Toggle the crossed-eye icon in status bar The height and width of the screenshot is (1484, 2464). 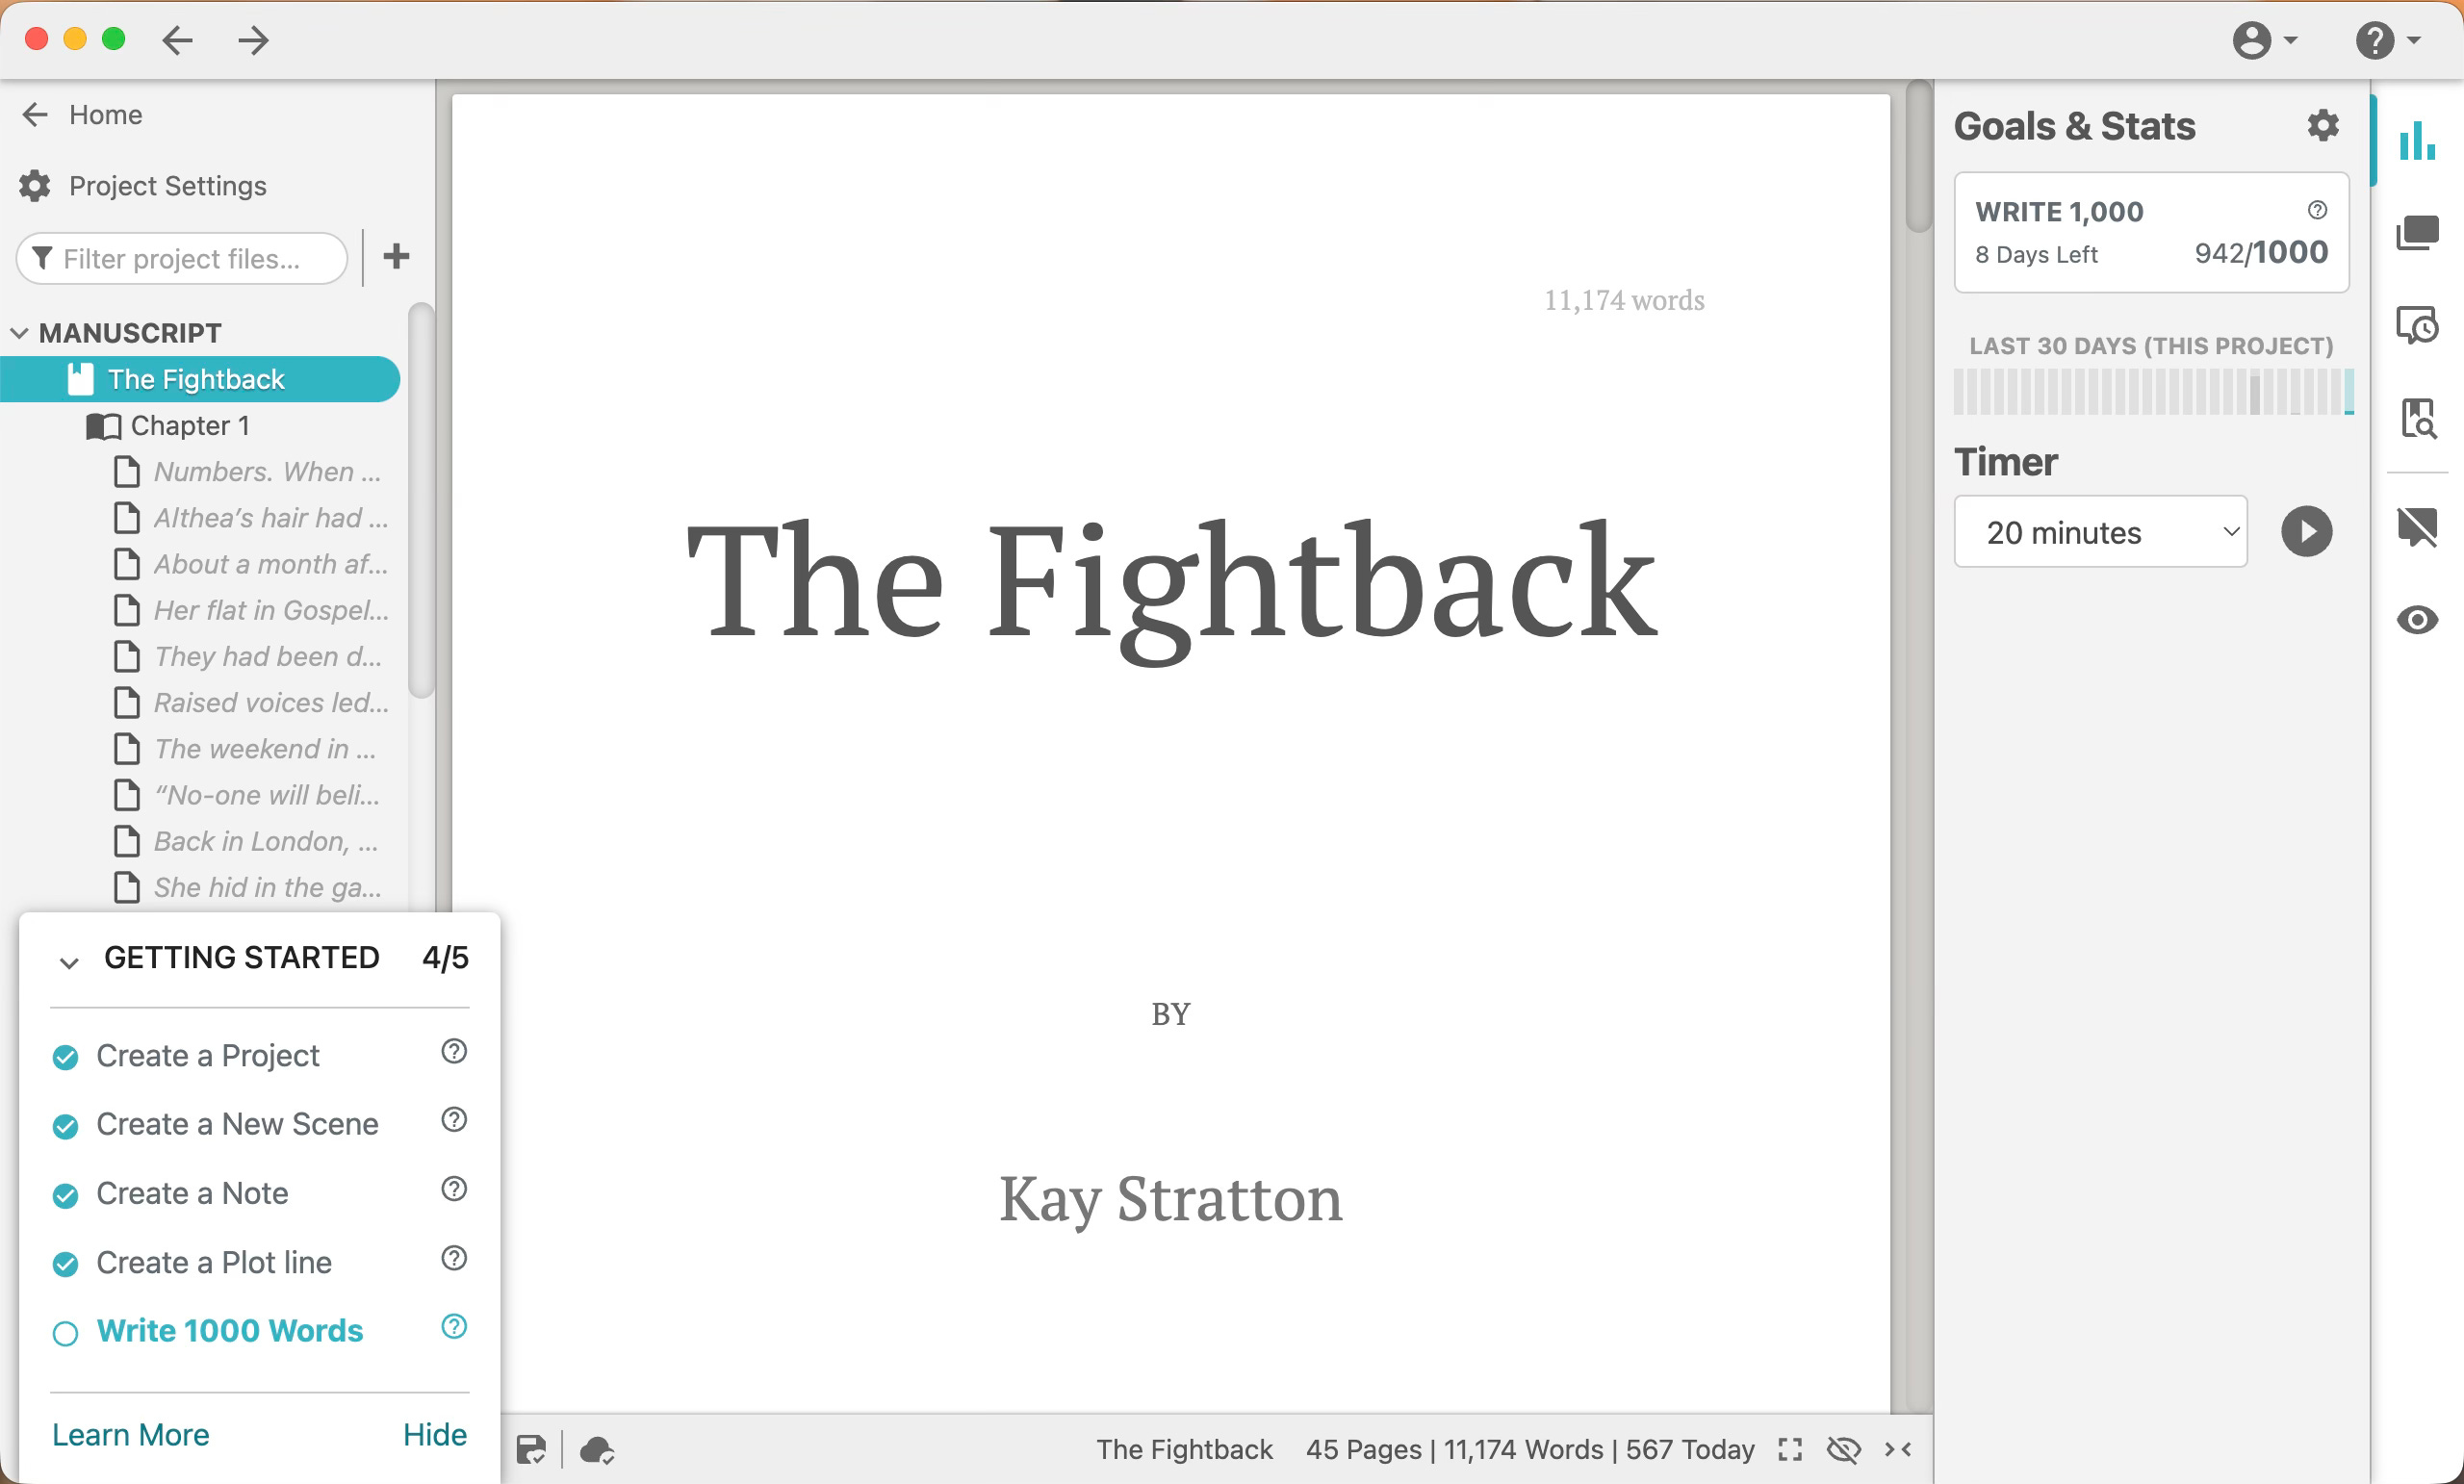click(1843, 1449)
